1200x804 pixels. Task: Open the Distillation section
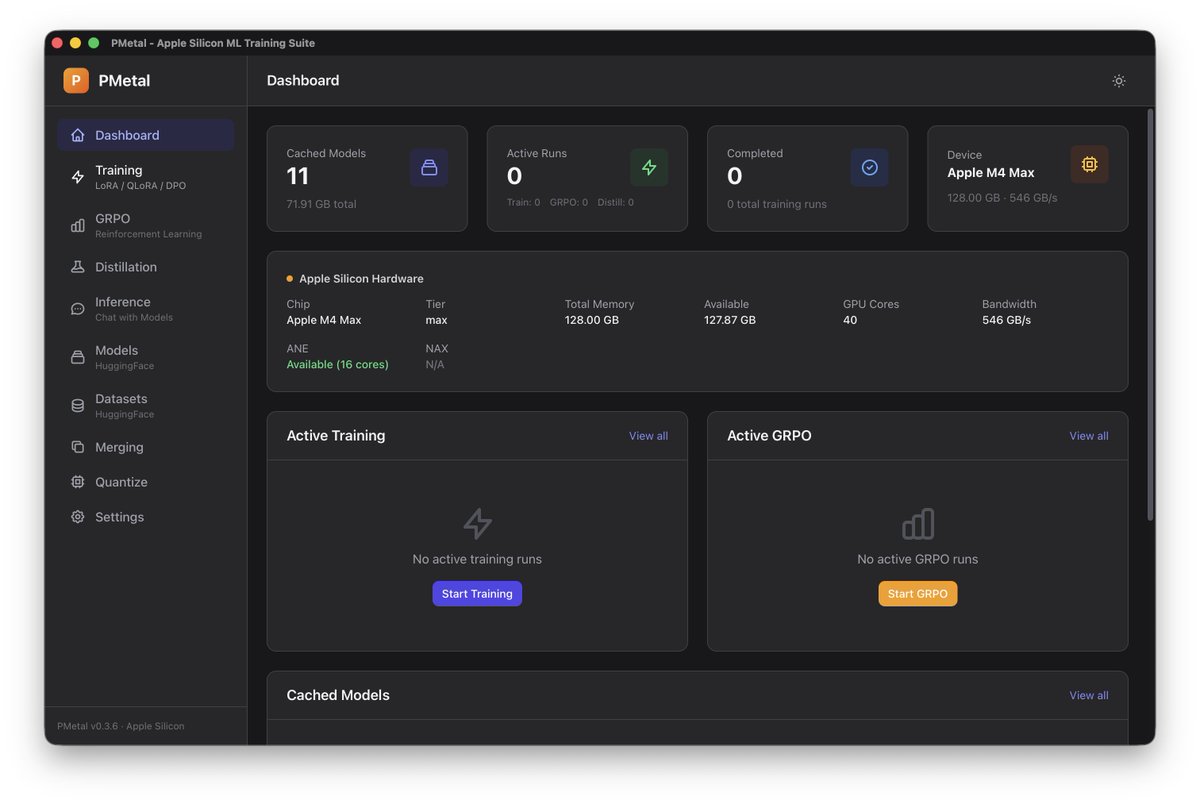pos(145,267)
